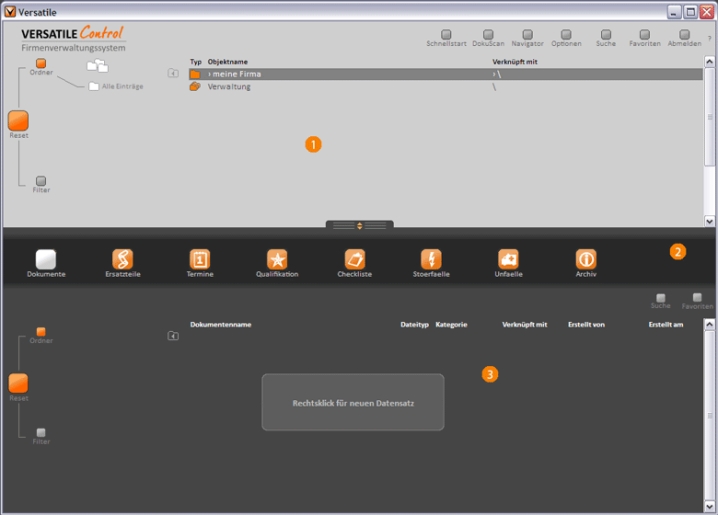Open Schnellstart from the top toolbar
The width and height of the screenshot is (718, 515).
point(446,35)
